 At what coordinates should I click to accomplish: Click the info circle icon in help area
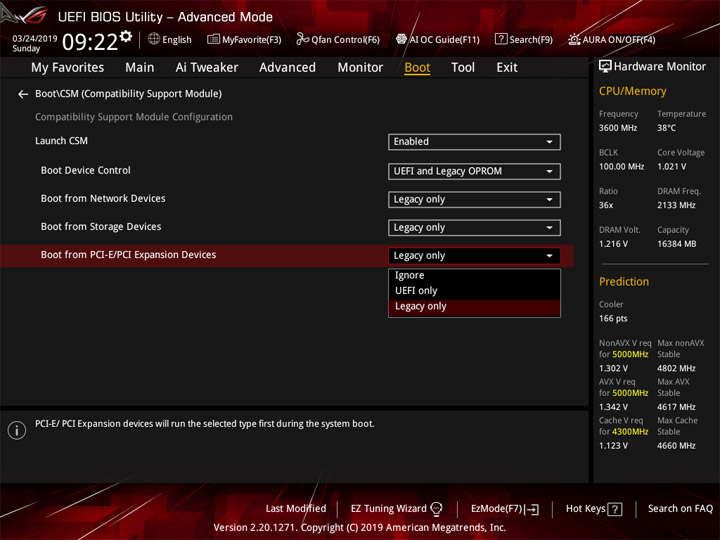tap(17, 430)
